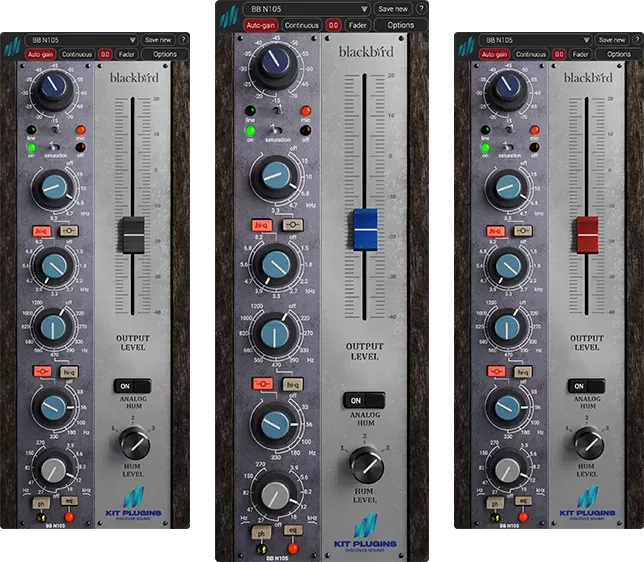Select Continuous mode in the left plugin
This screenshot has height=562, width=644.
pos(77,54)
